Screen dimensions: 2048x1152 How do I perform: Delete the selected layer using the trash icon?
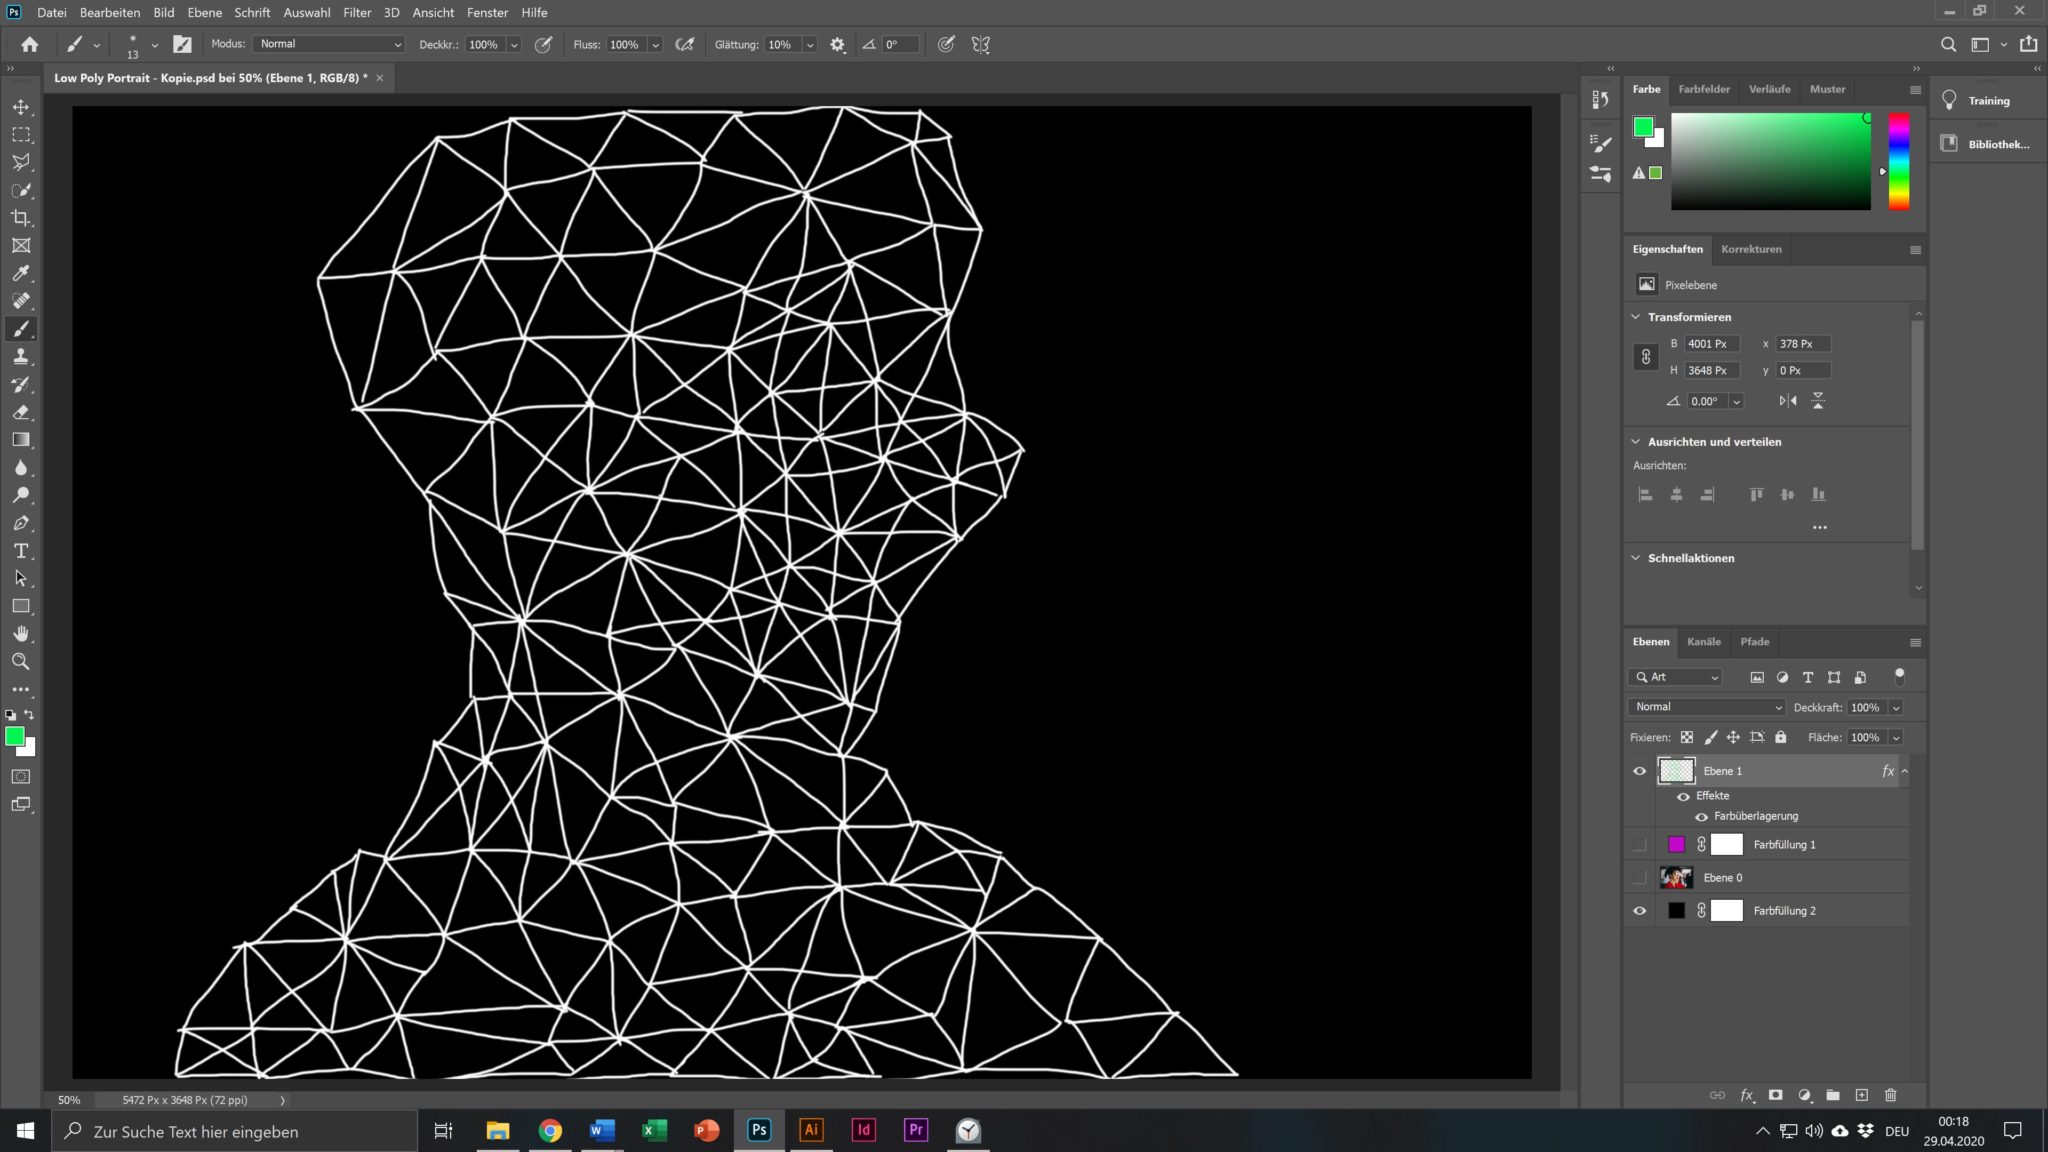coord(1891,1095)
